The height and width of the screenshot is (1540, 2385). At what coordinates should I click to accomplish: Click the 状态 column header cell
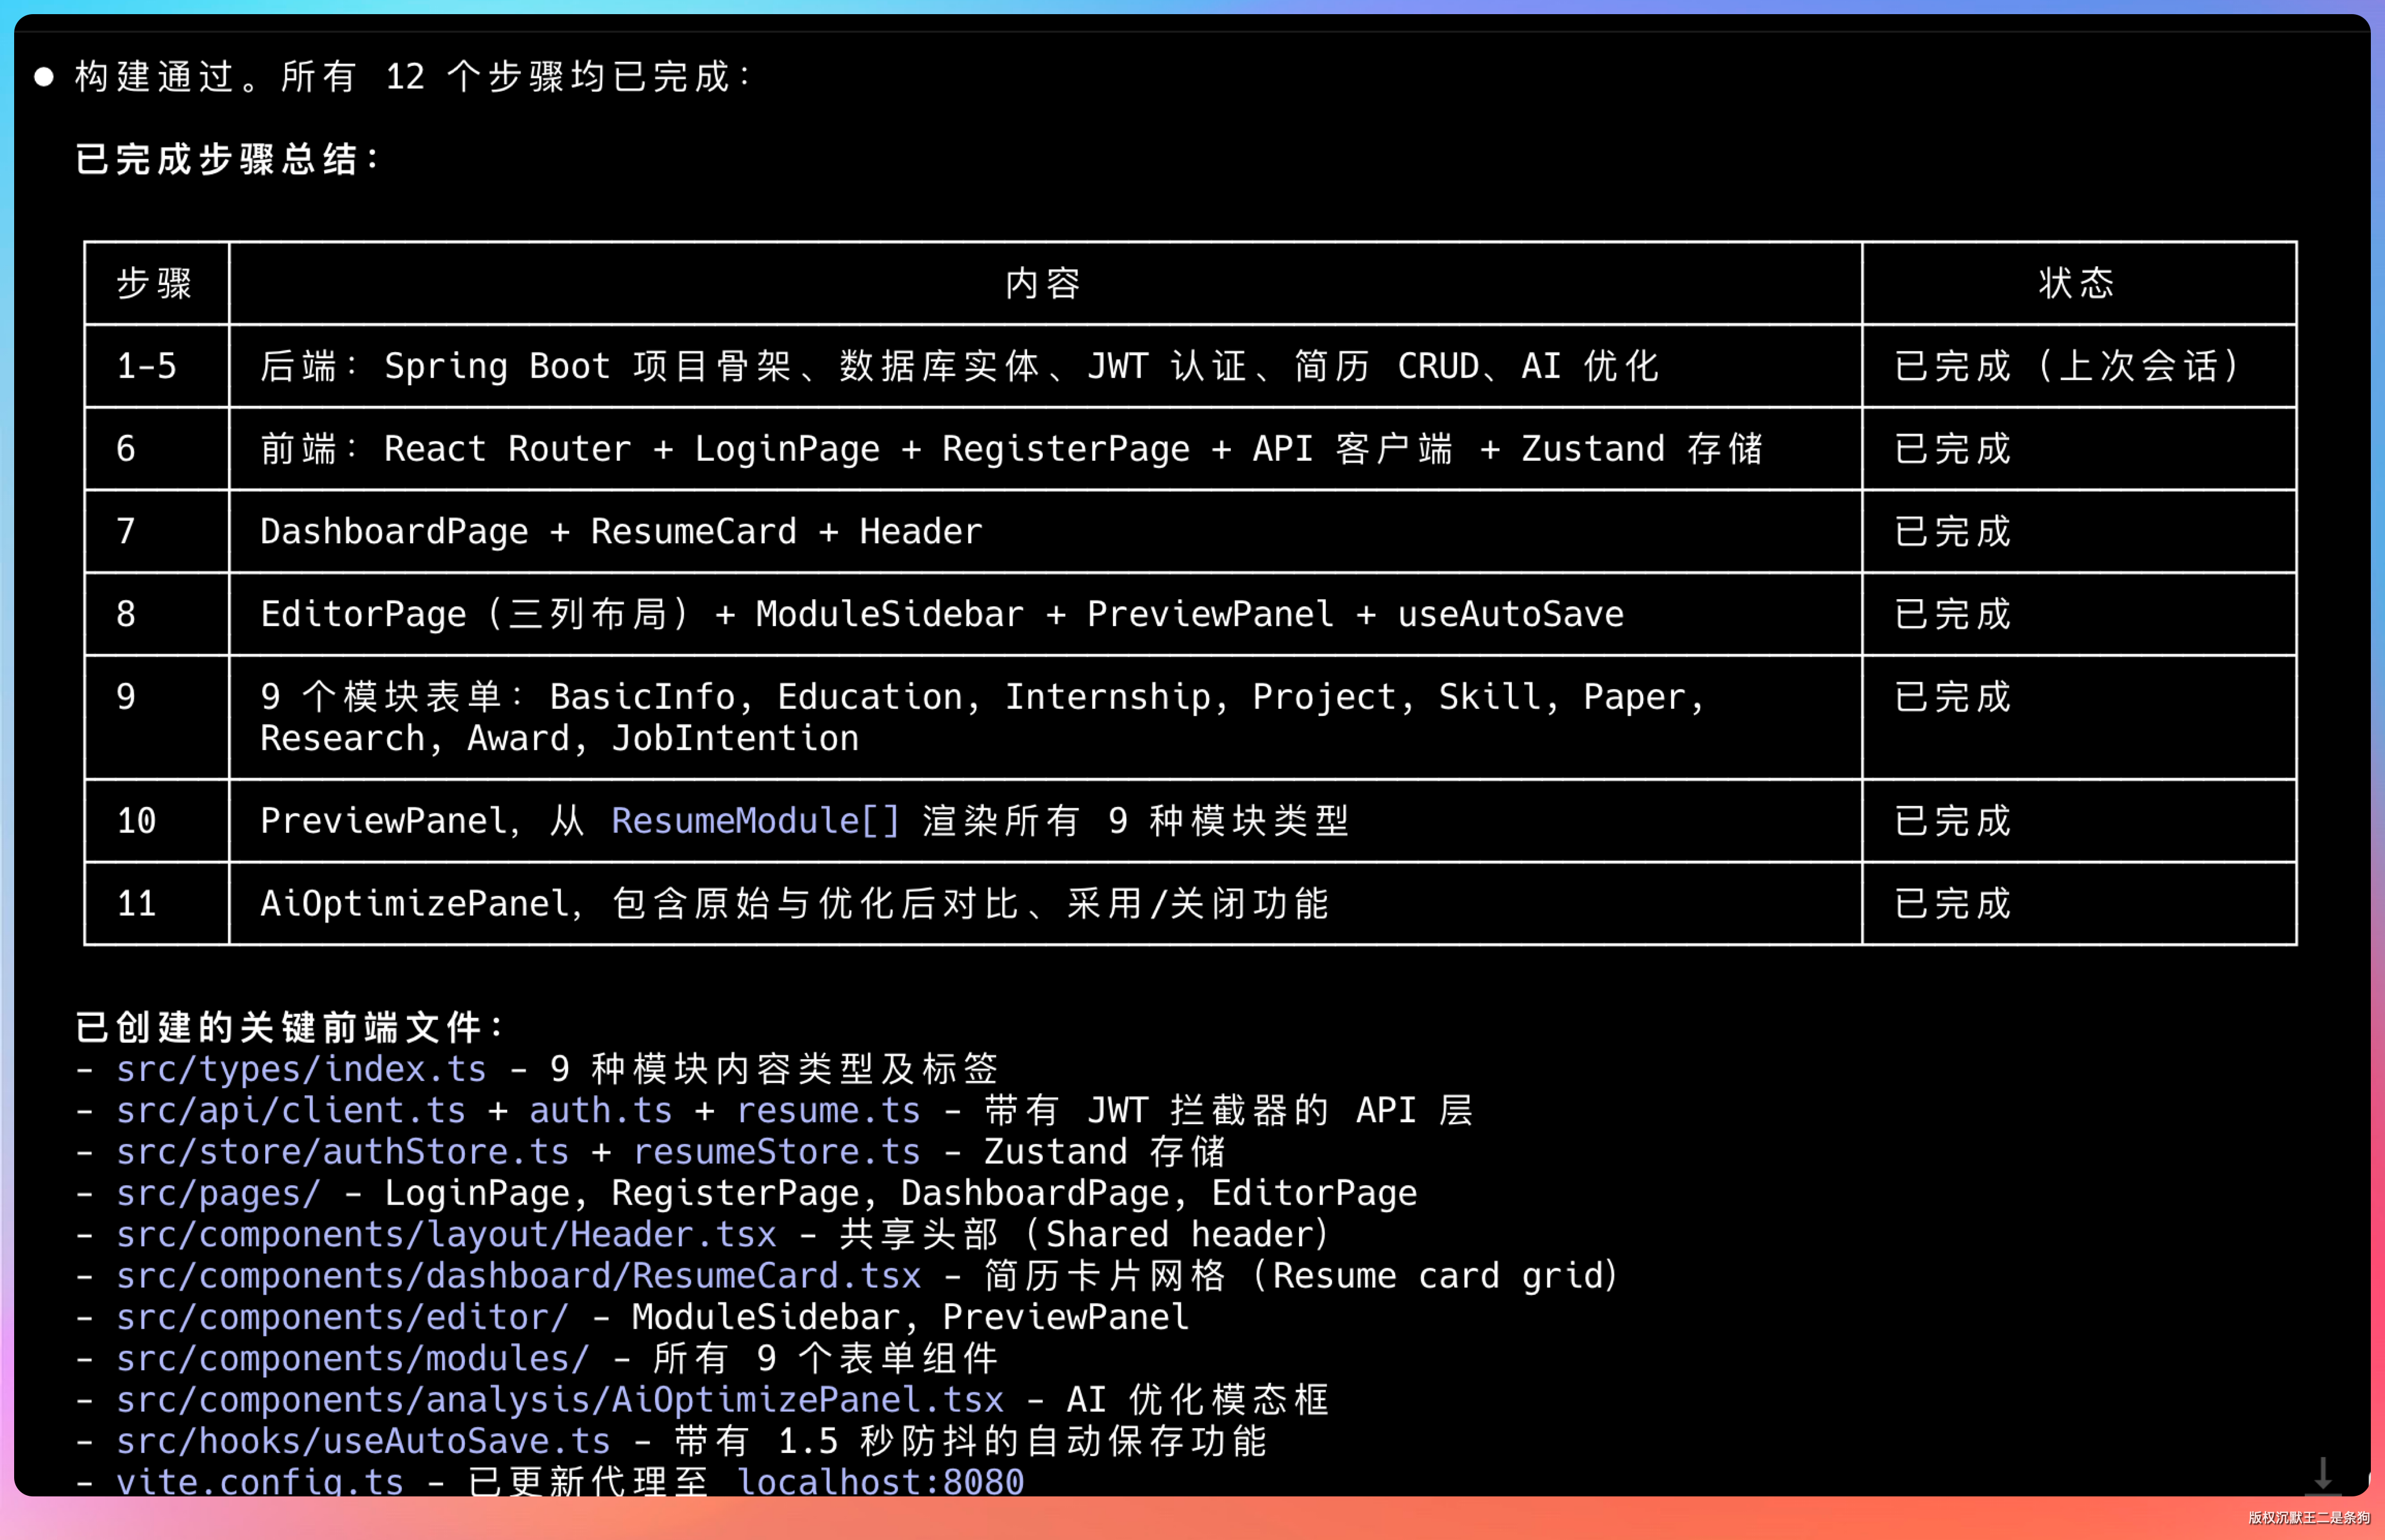click(2078, 283)
